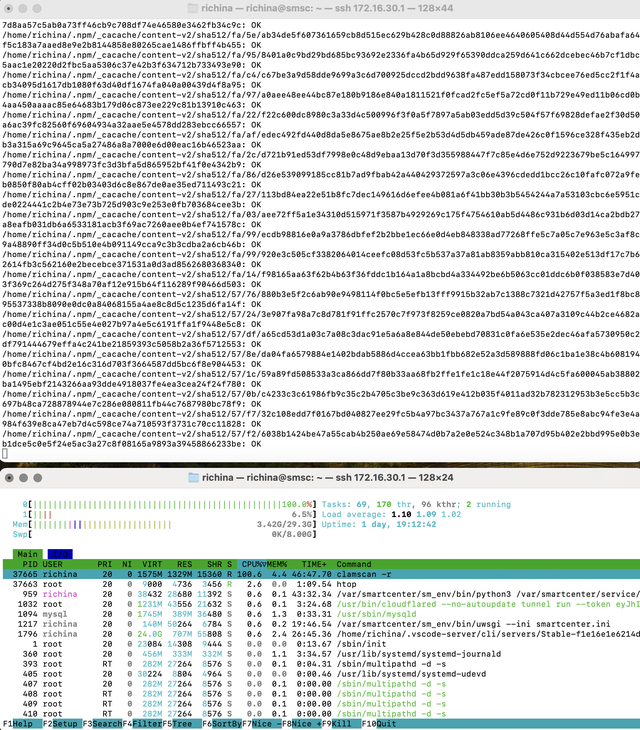Viewport: 640px width, 730px height.
Task: Select the /usr/sbin/mysqld process row
Action: [320, 615]
